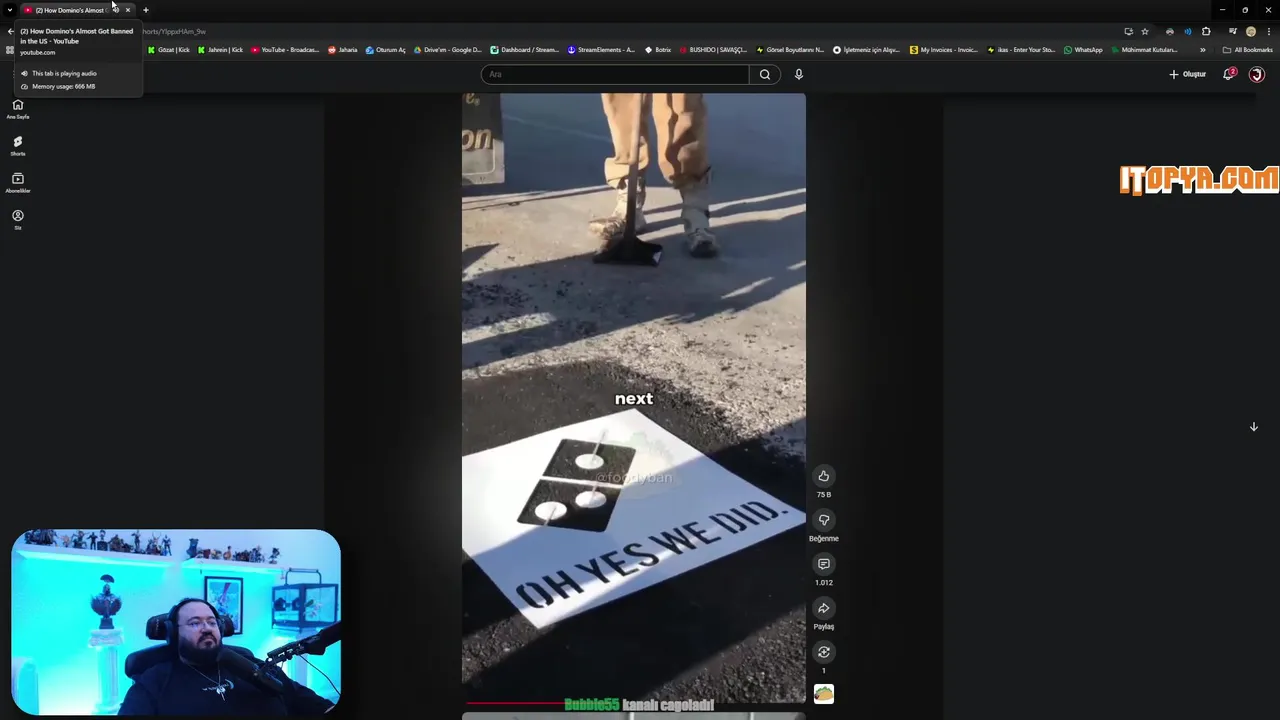Open Chrome profile avatar
This screenshot has height=720, width=1280.
click(x=1250, y=31)
